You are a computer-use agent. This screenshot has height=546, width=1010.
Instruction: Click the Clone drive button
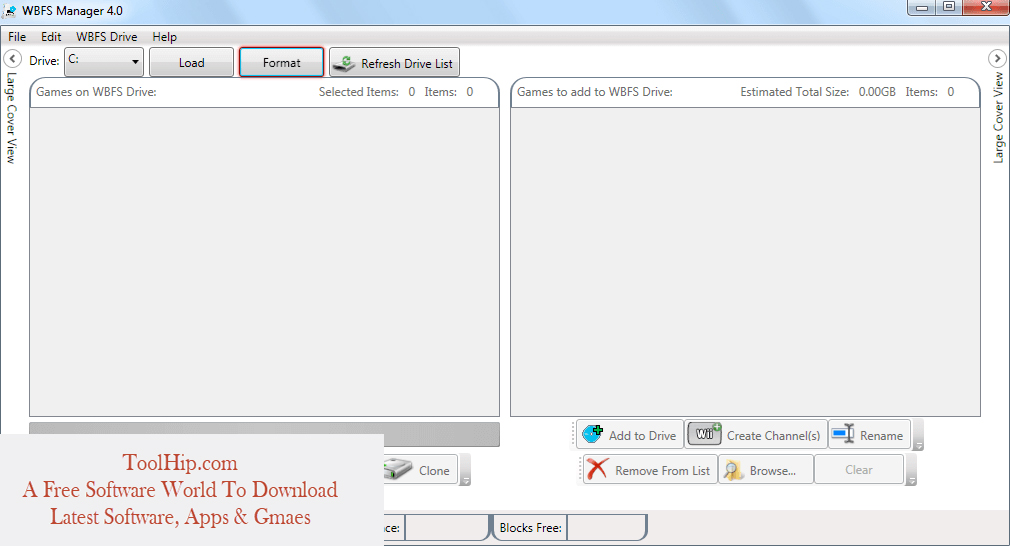[x=421, y=470]
